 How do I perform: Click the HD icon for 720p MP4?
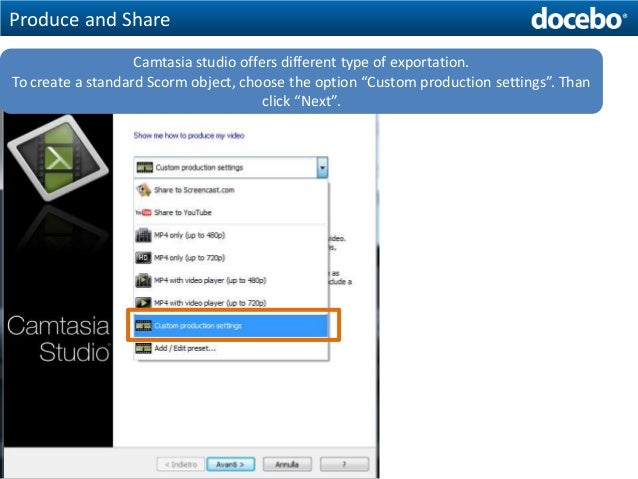pyautogui.click(x=143, y=258)
